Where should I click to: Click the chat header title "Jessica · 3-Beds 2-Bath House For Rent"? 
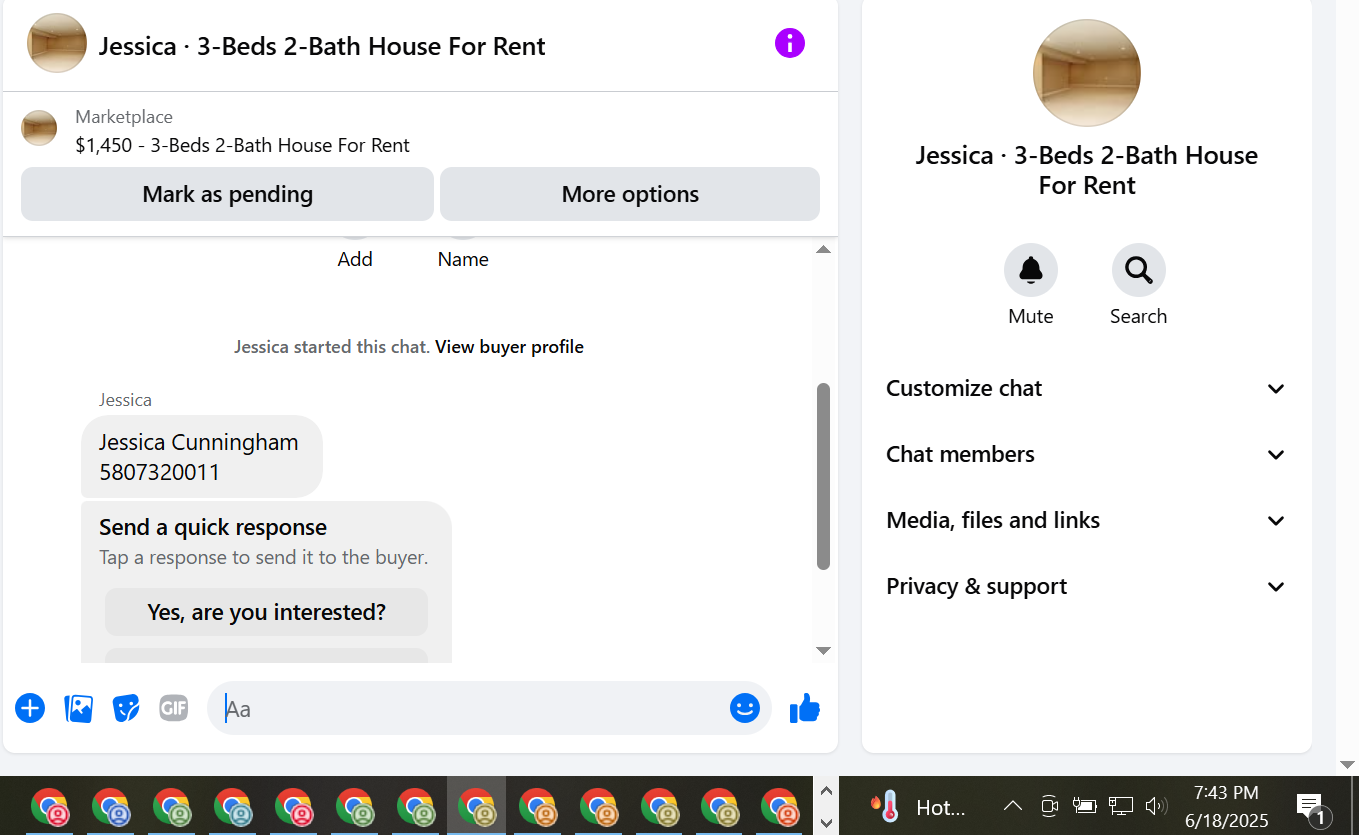click(x=322, y=46)
